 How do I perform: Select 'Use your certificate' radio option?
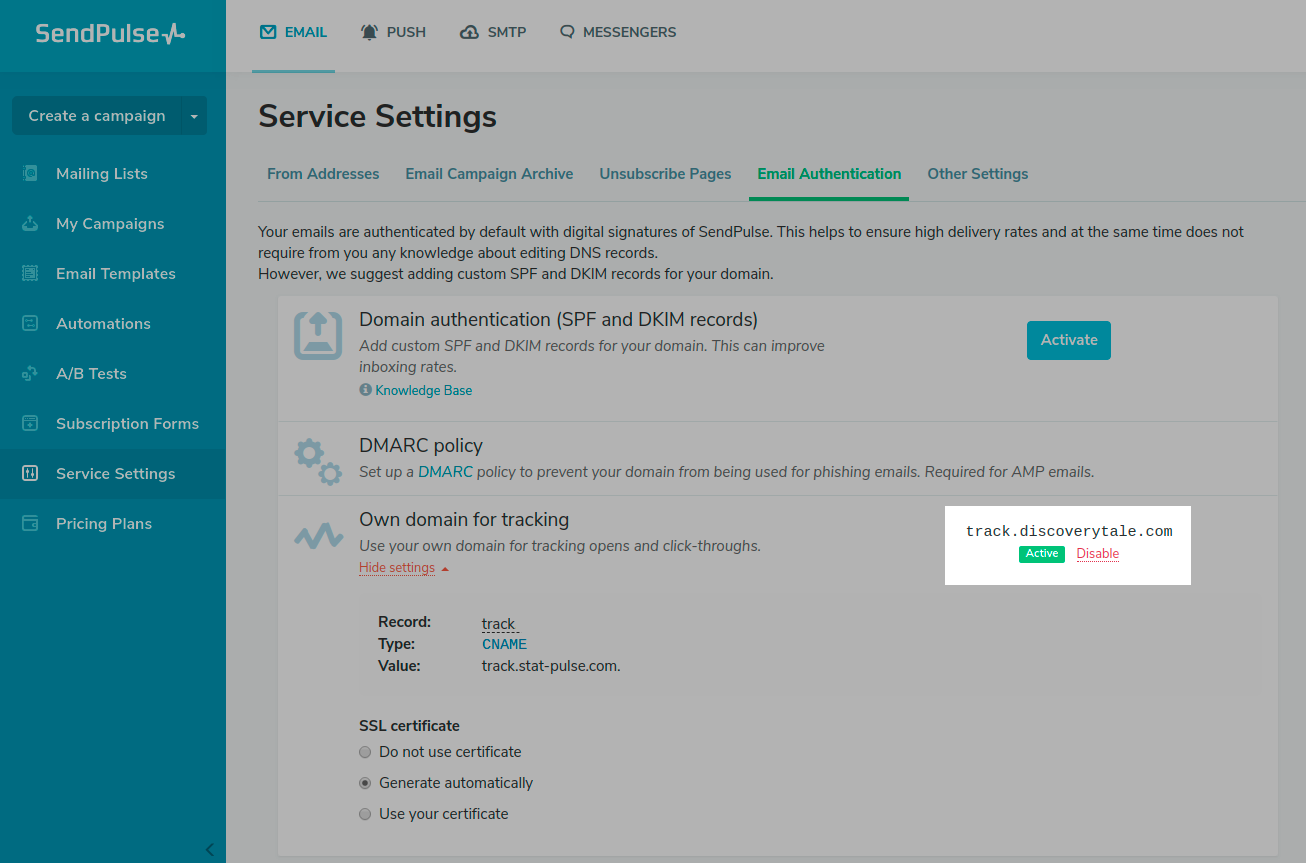click(365, 814)
